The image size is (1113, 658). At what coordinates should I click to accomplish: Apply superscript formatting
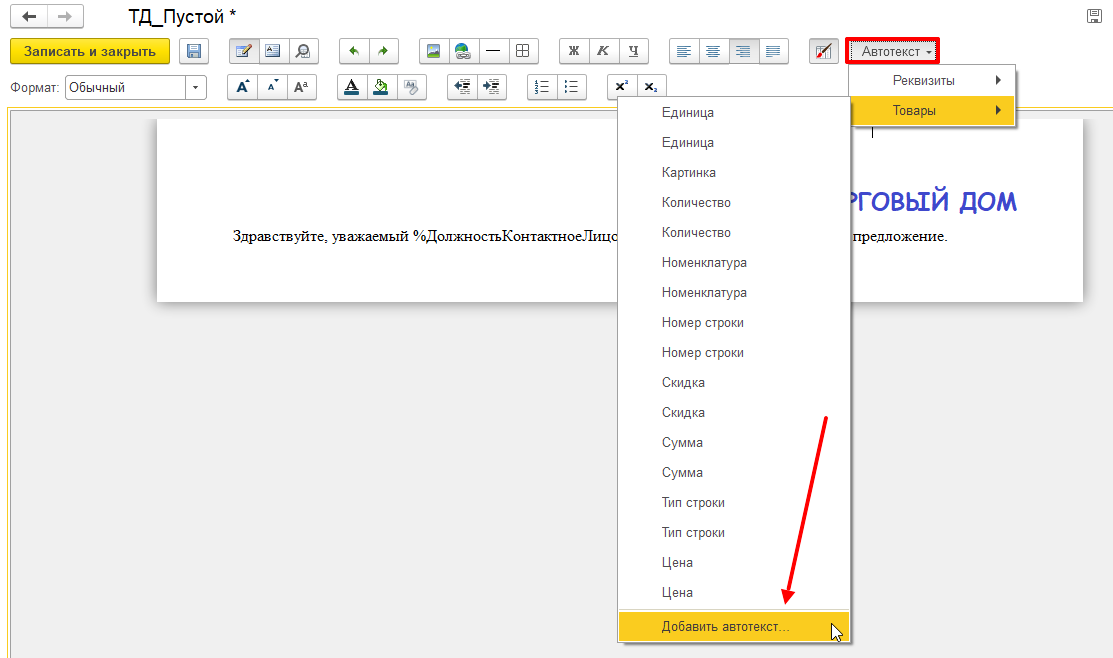point(622,87)
